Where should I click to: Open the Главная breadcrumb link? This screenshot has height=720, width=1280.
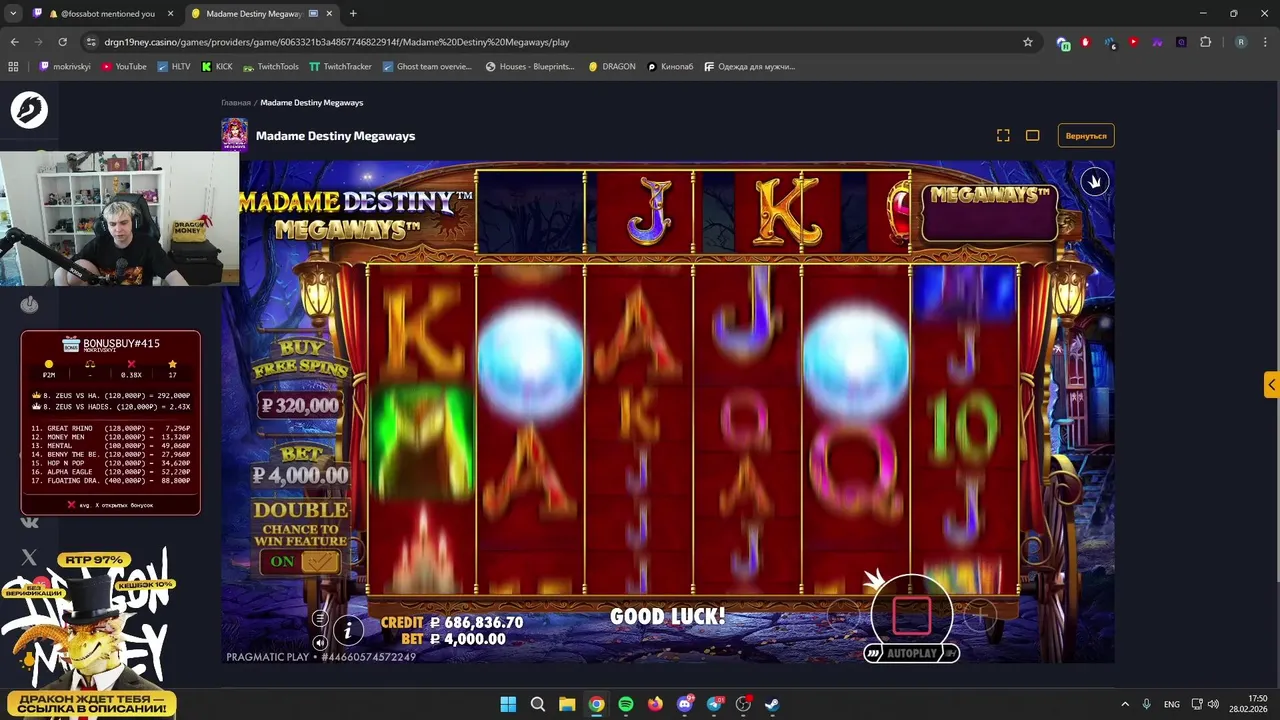(236, 103)
